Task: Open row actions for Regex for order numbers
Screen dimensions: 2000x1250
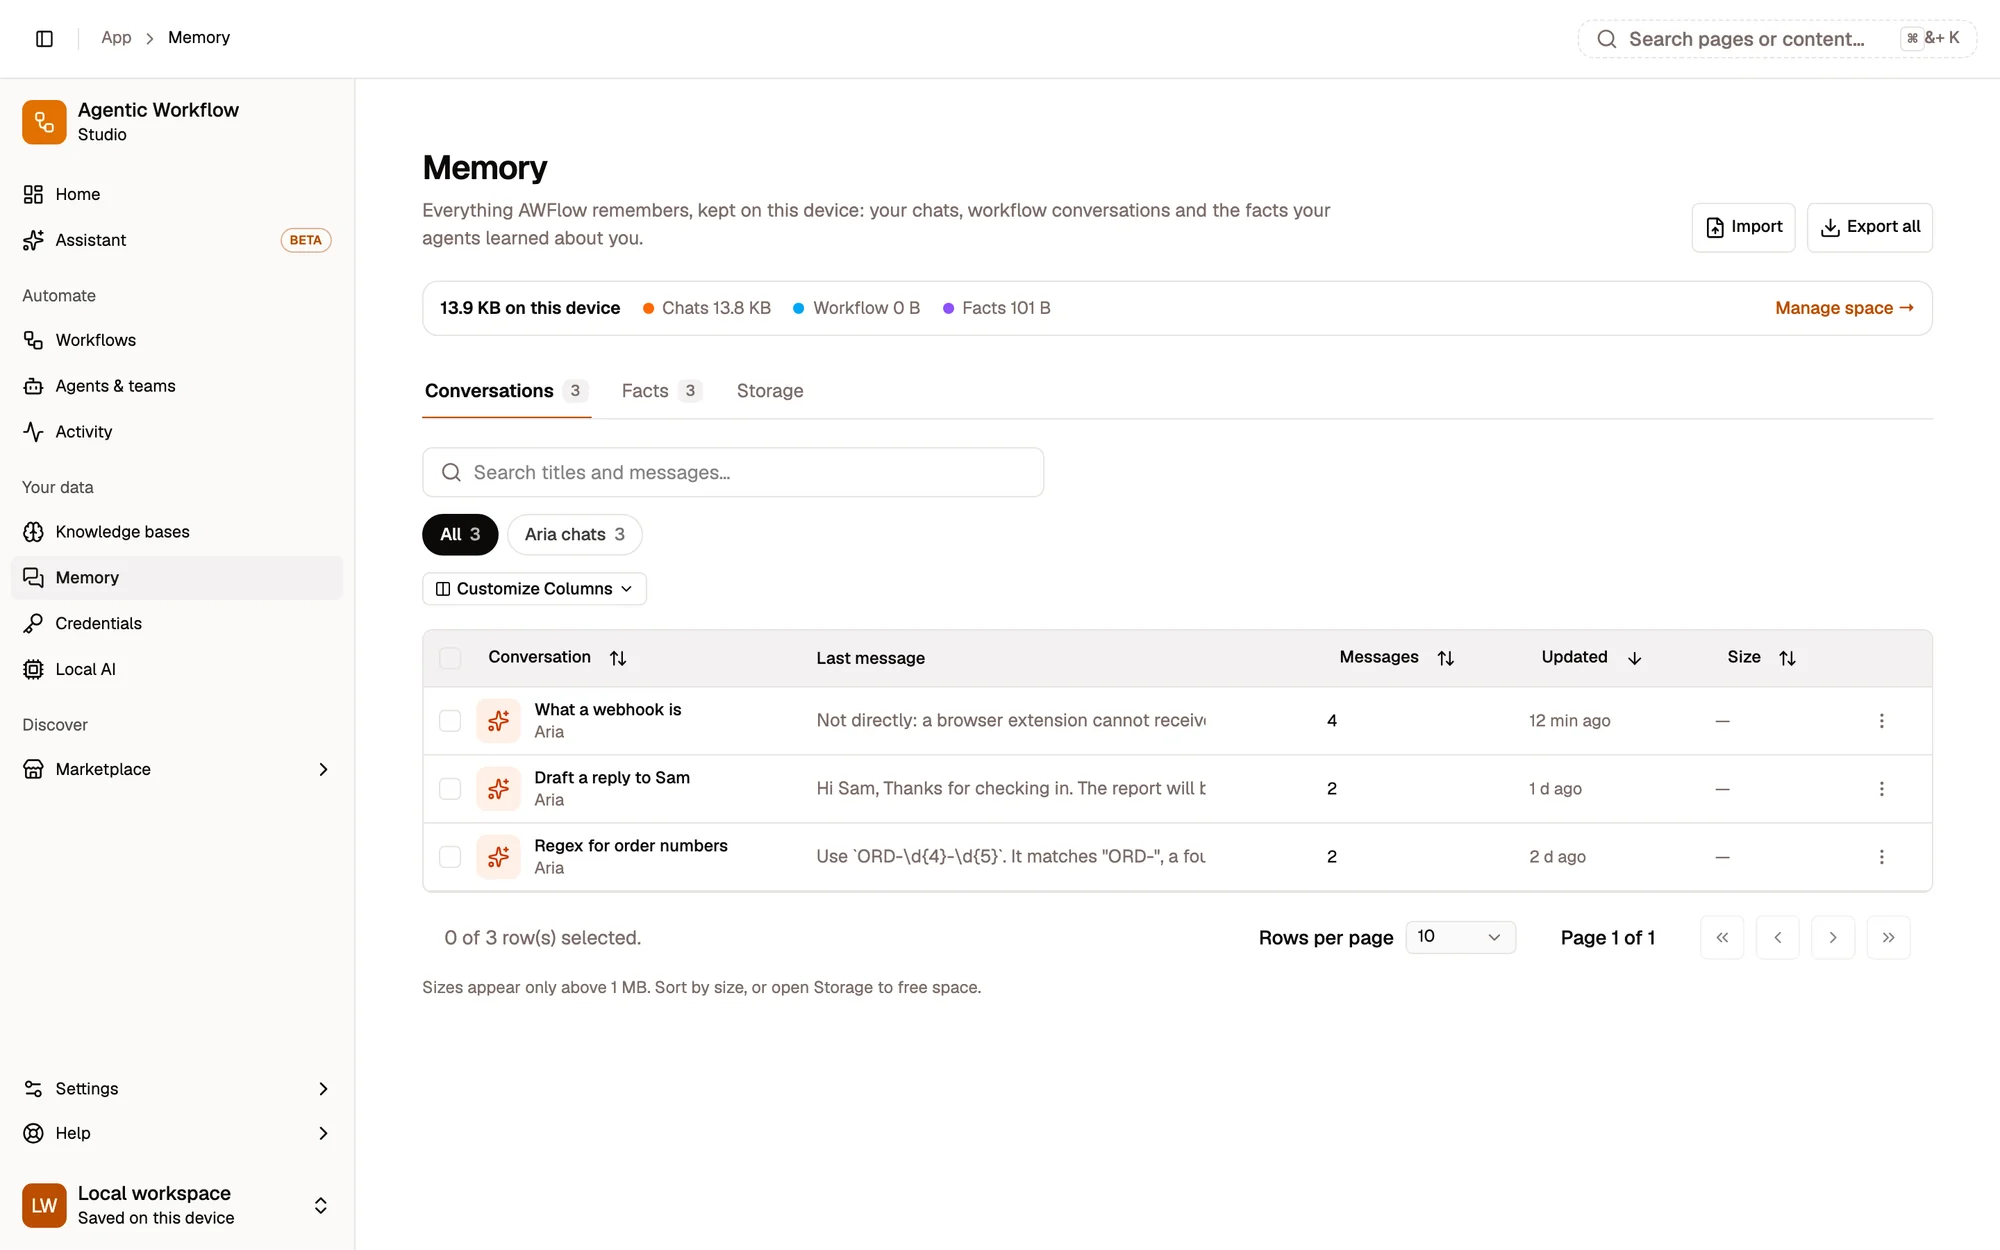Action: (x=1881, y=857)
